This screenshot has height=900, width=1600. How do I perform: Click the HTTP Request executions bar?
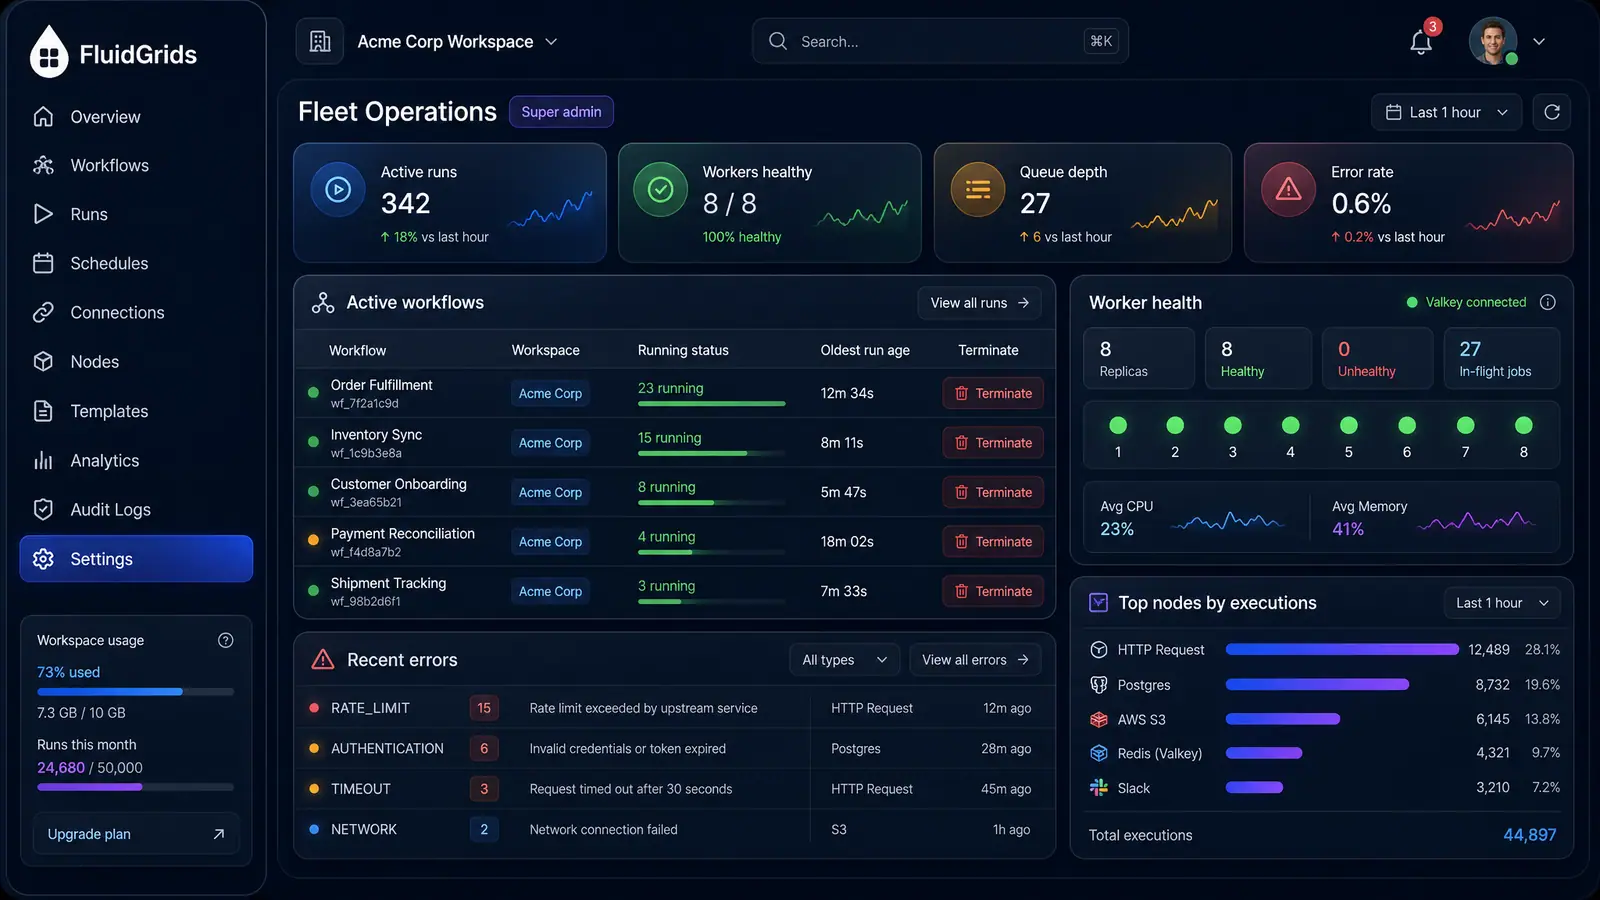point(1342,650)
